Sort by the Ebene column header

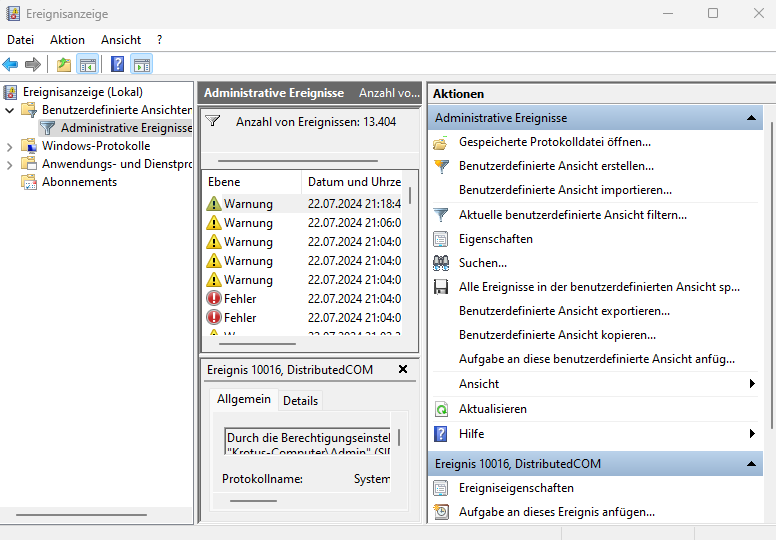pos(251,182)
